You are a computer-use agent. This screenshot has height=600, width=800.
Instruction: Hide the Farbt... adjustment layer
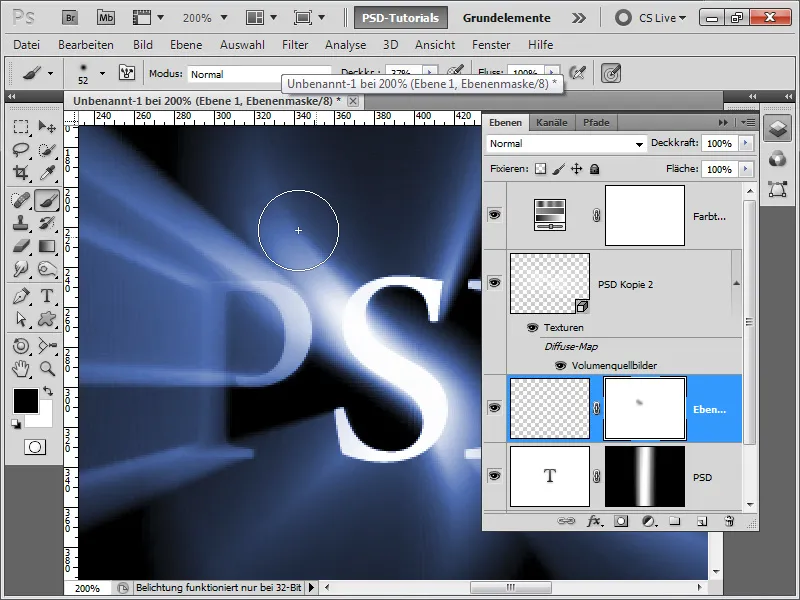pyautogui.click(x=494, y=215)
